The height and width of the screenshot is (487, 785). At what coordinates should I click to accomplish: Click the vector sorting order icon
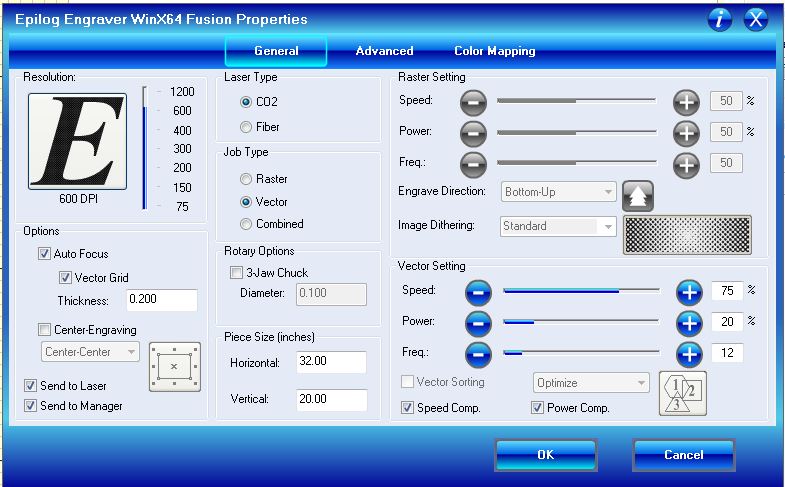point(683,393)
